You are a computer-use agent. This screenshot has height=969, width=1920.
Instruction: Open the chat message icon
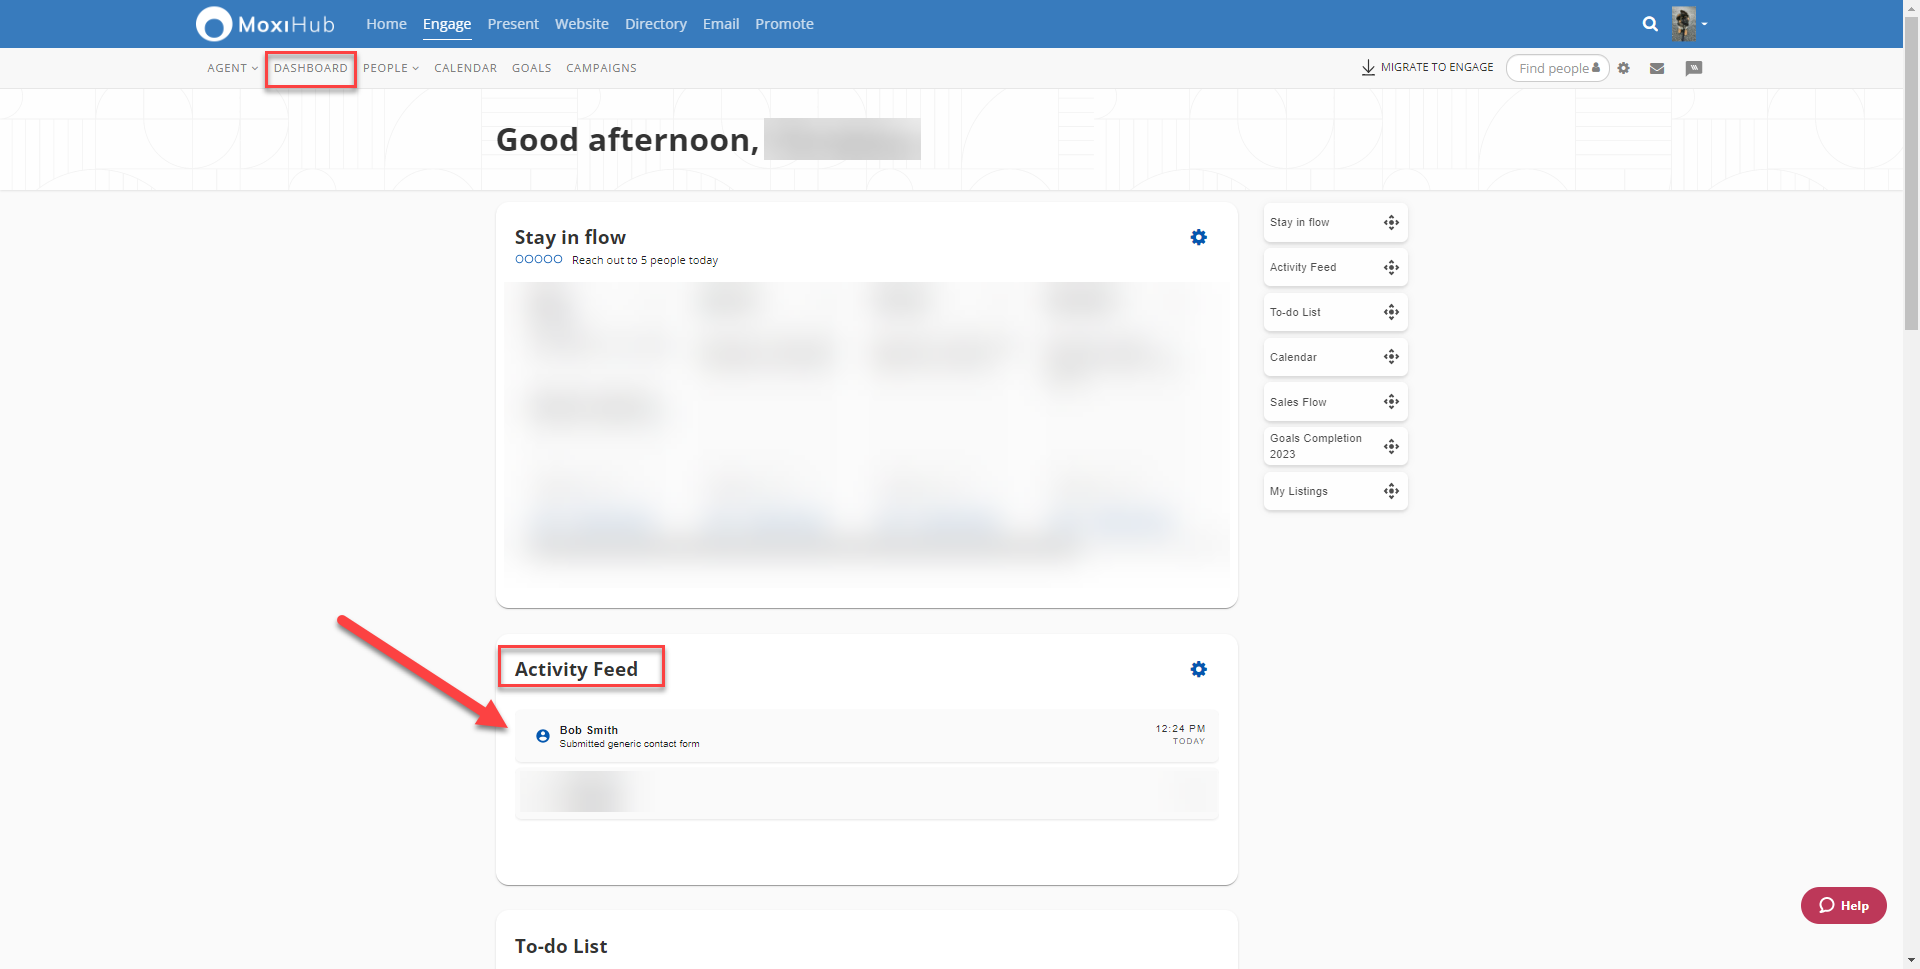point(1693,68)
